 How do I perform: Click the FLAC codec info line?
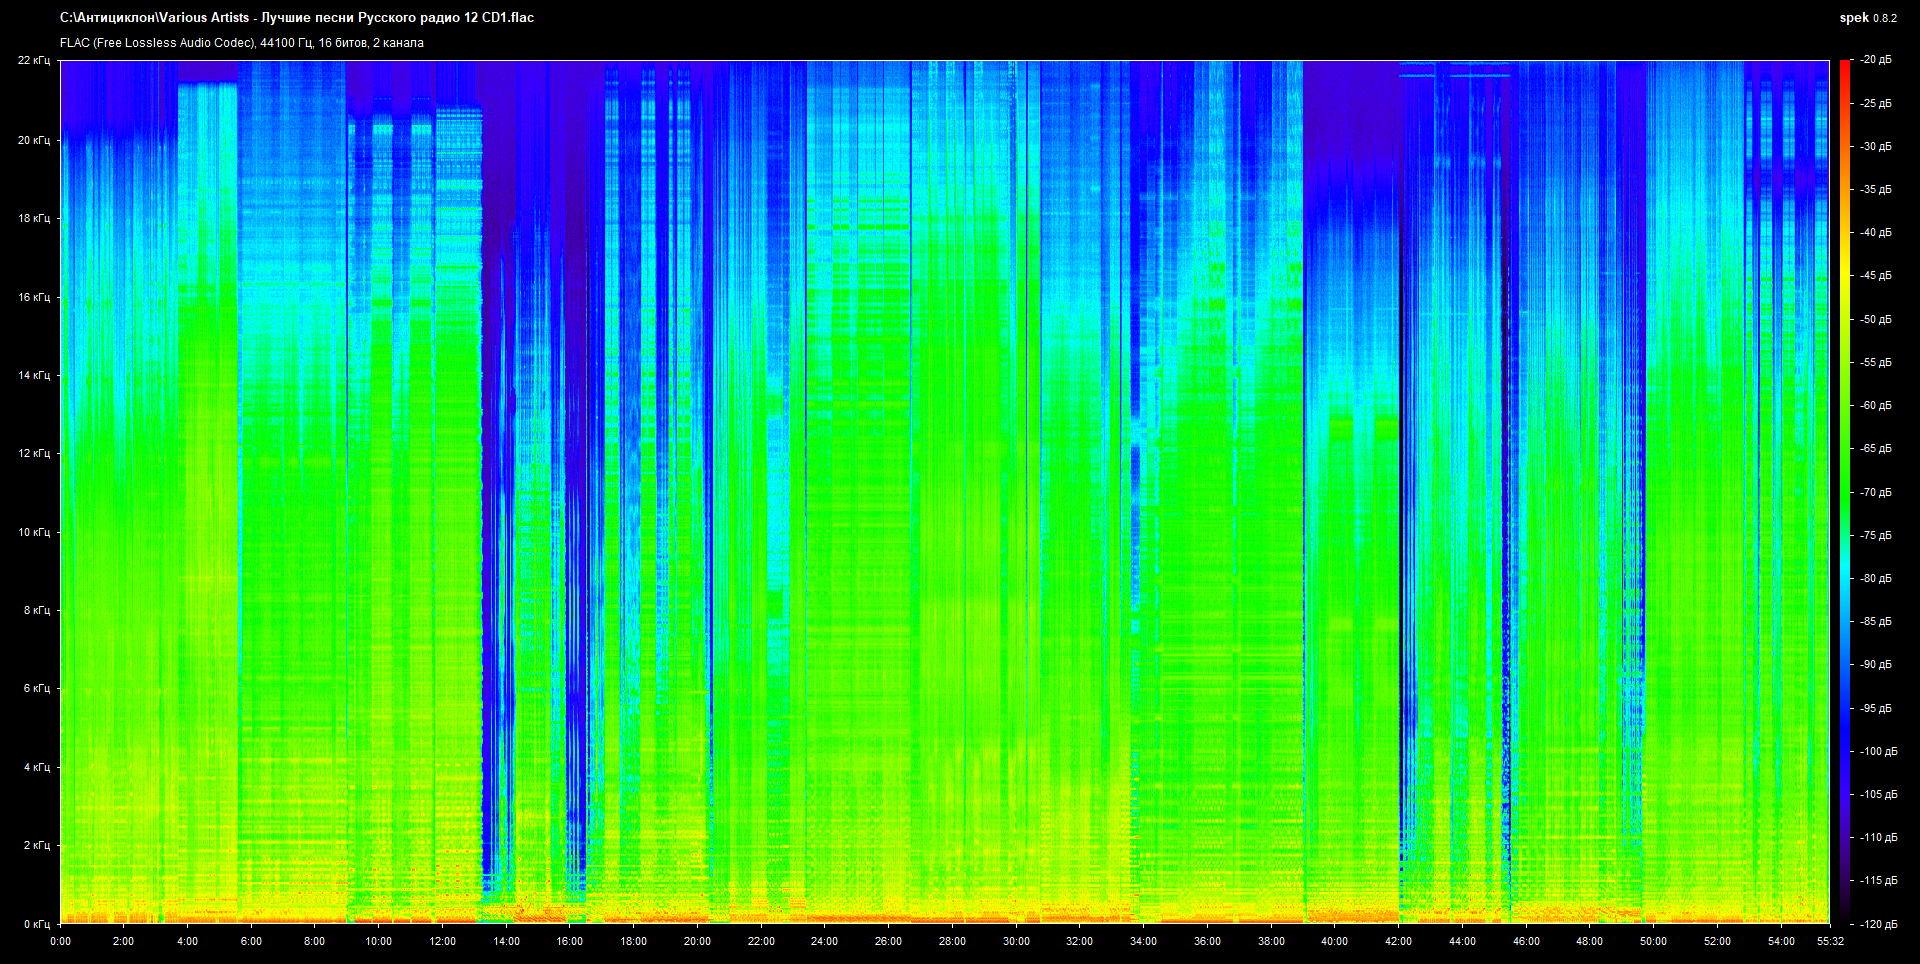pos(242,43)
